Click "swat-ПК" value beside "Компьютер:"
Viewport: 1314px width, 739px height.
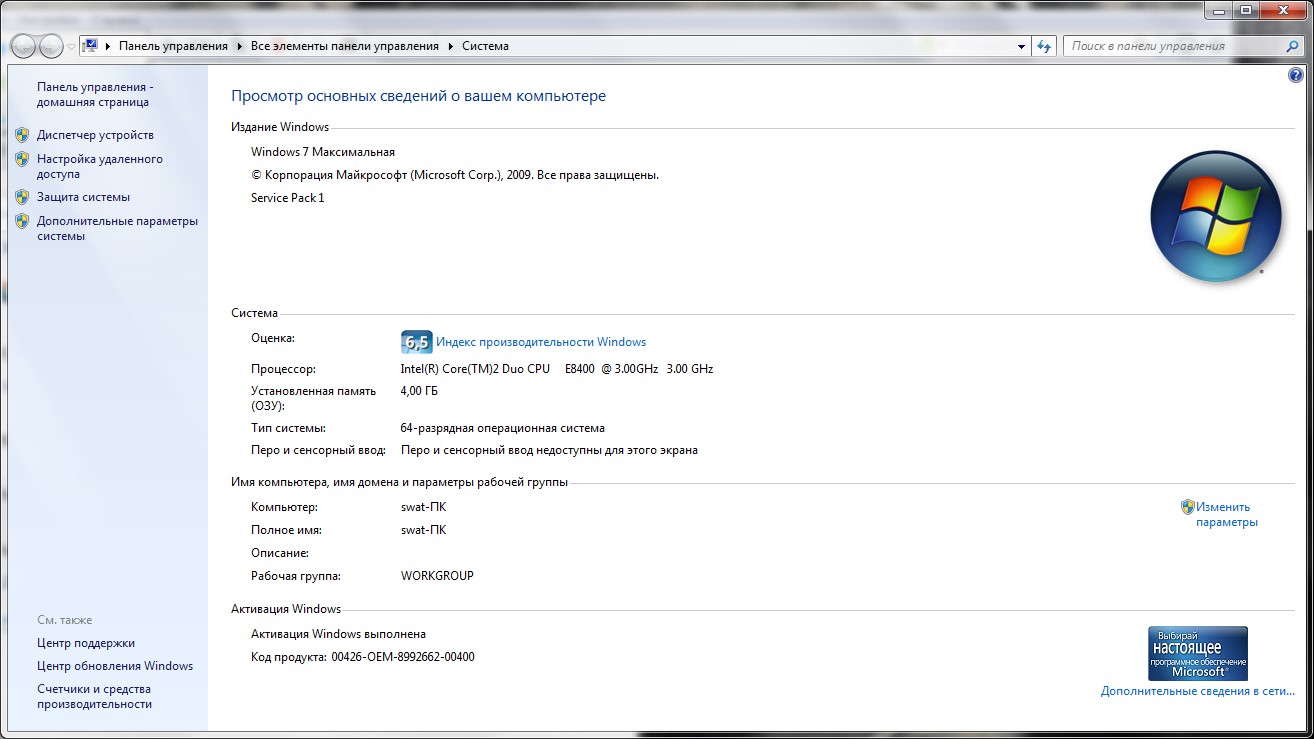(423, 507)
